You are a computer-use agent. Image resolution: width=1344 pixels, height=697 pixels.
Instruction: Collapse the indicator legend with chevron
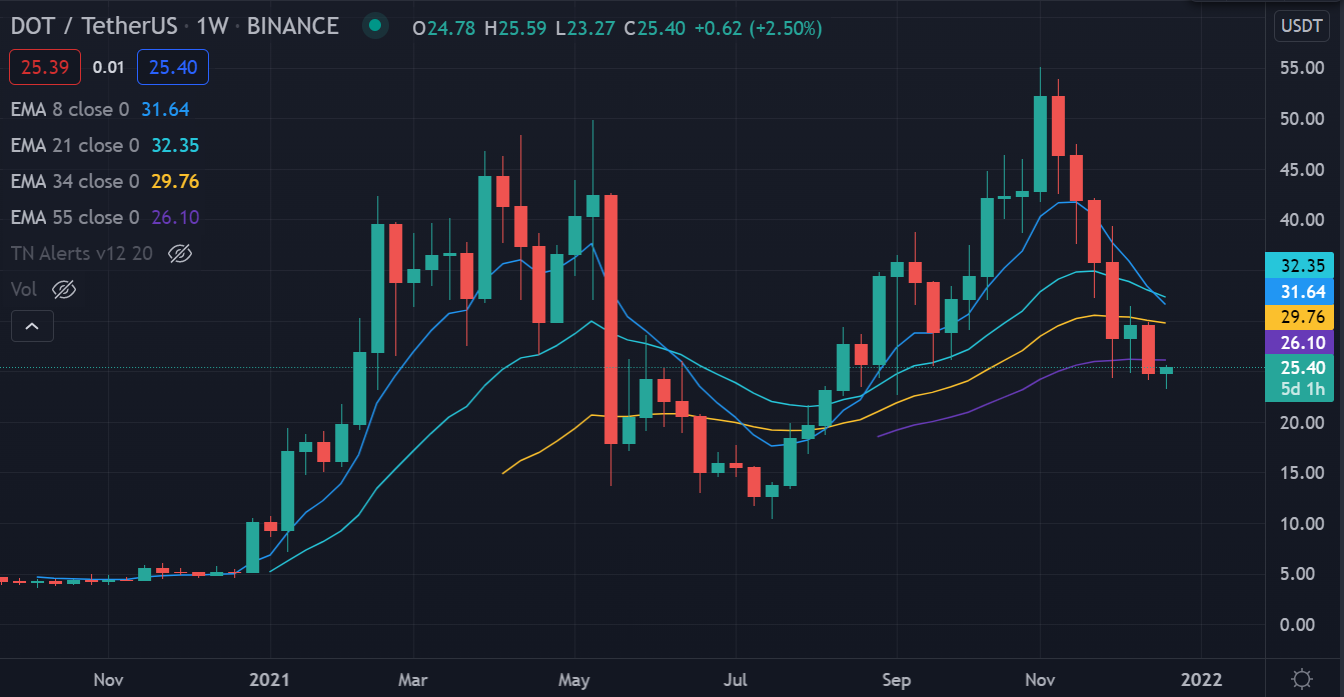[x=32, y=326]
